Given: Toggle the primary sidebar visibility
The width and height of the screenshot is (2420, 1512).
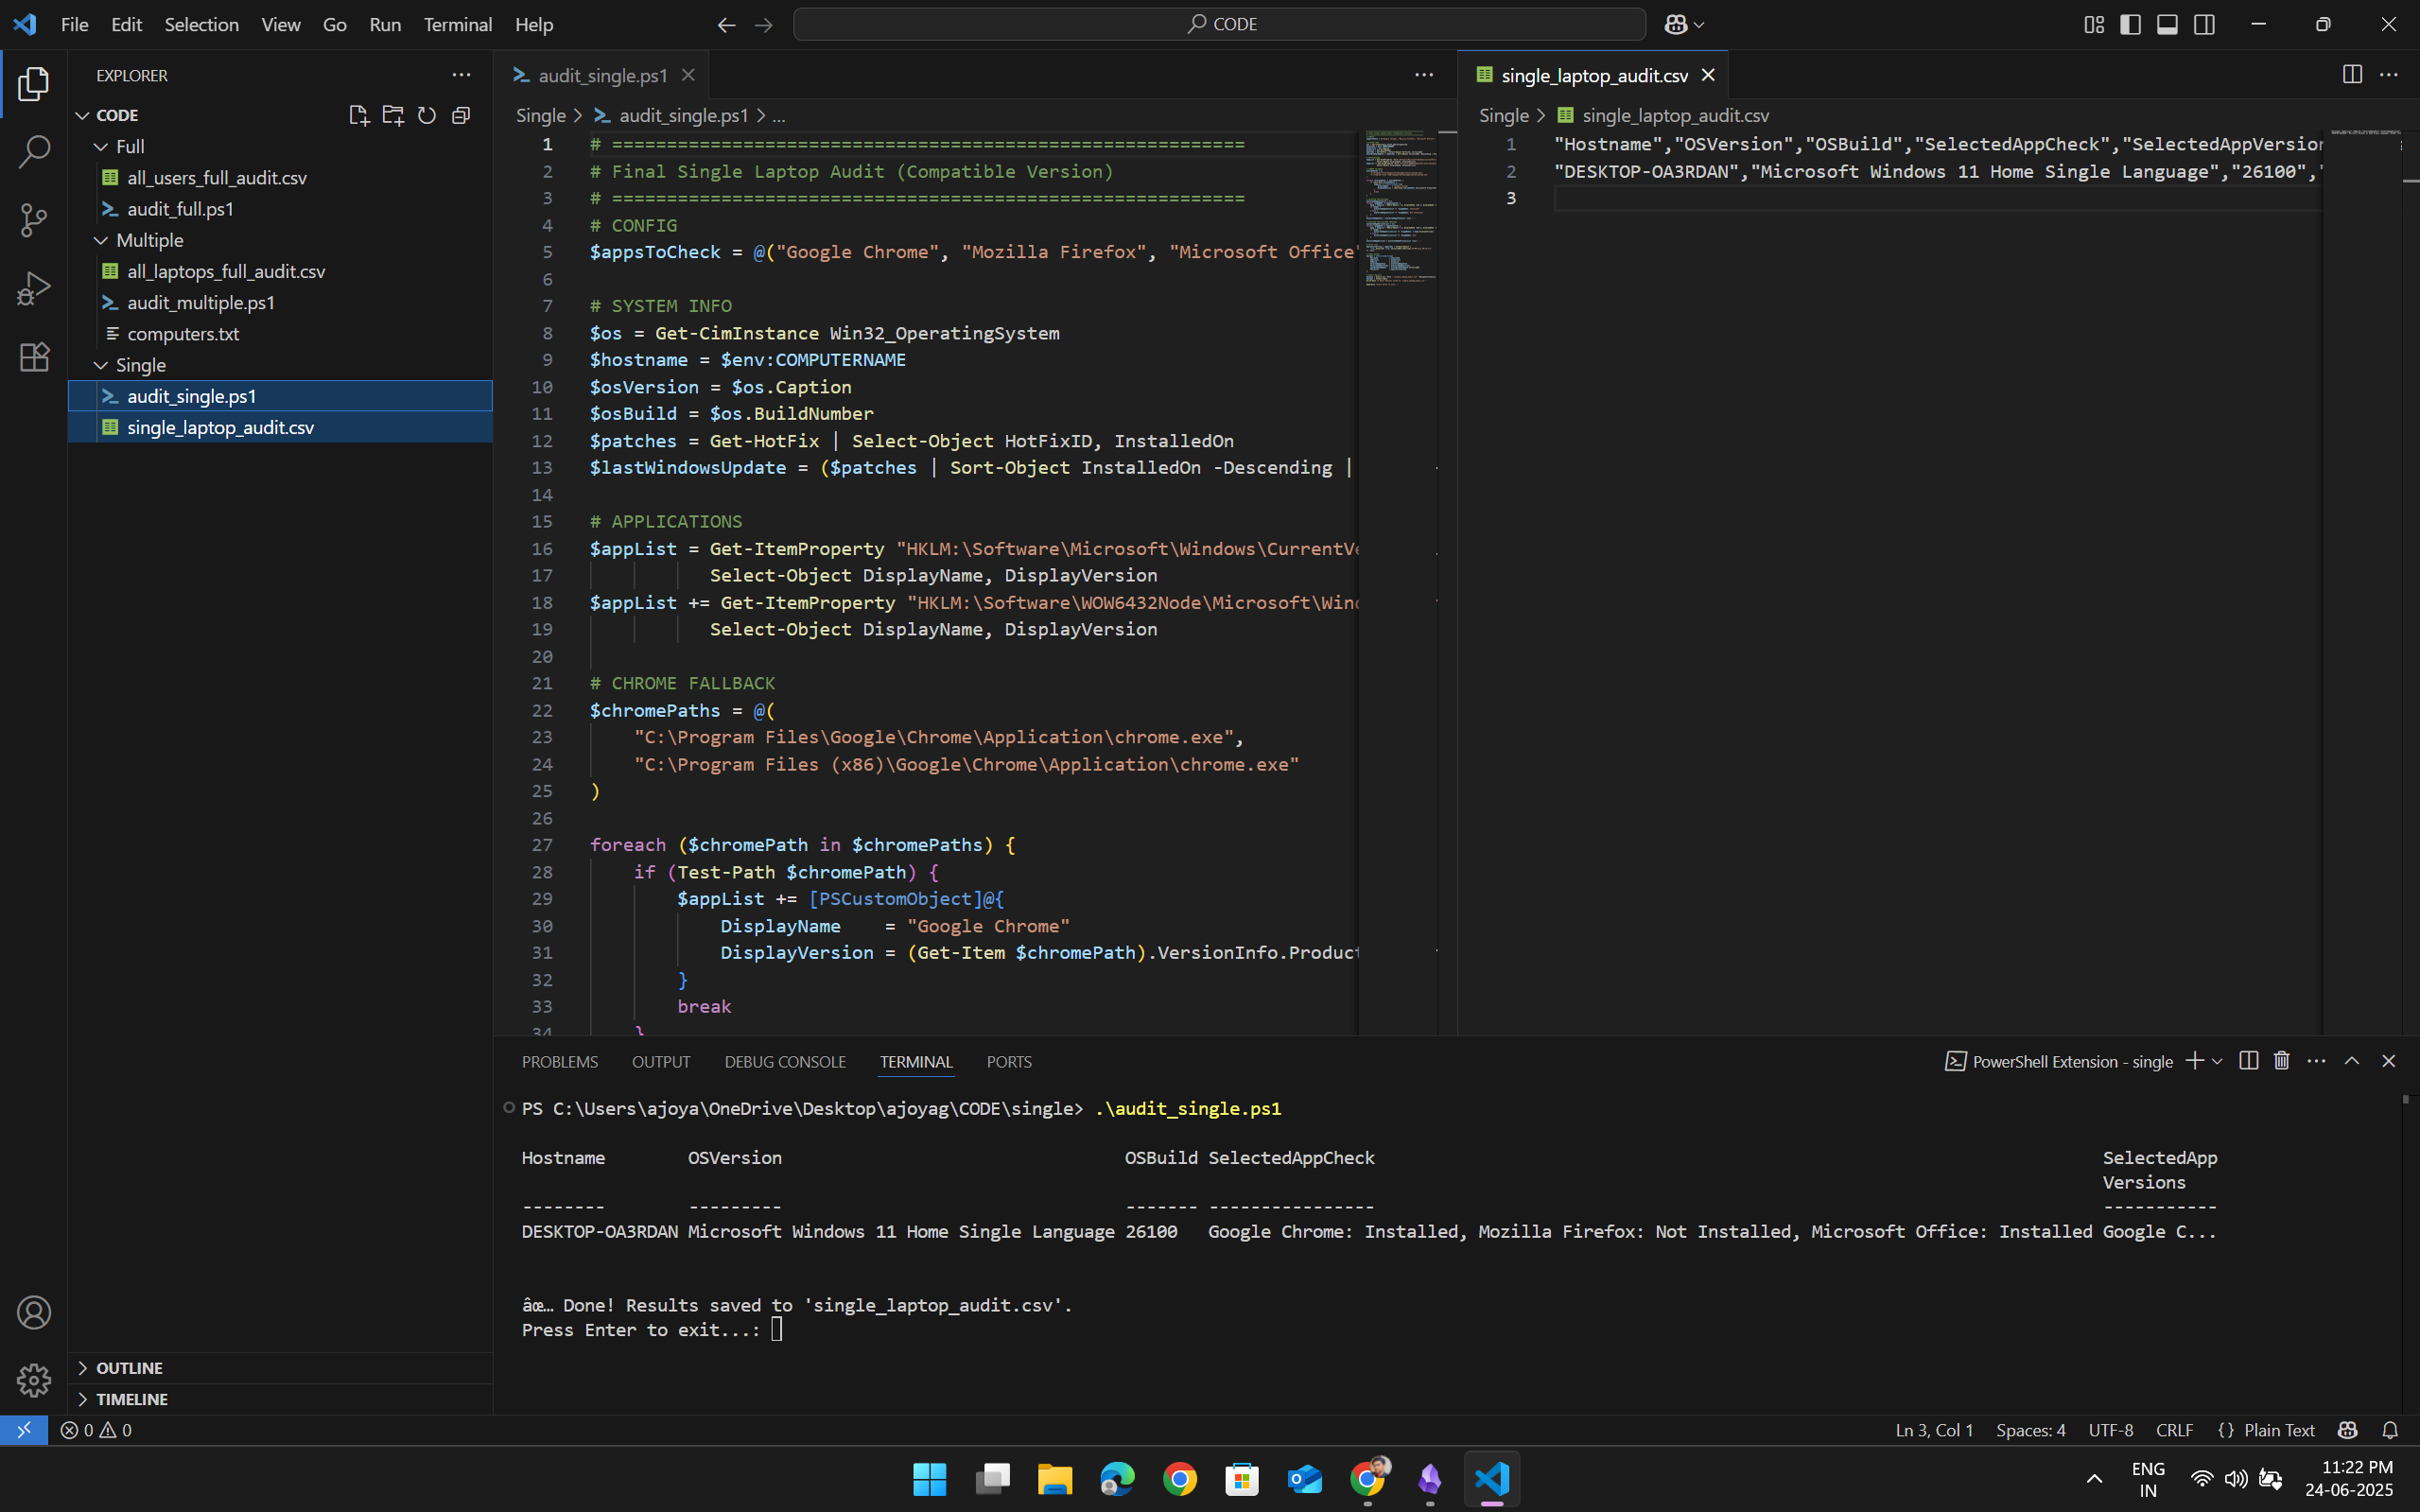Looking at the screenshot, I should (x=2130, y=24).
